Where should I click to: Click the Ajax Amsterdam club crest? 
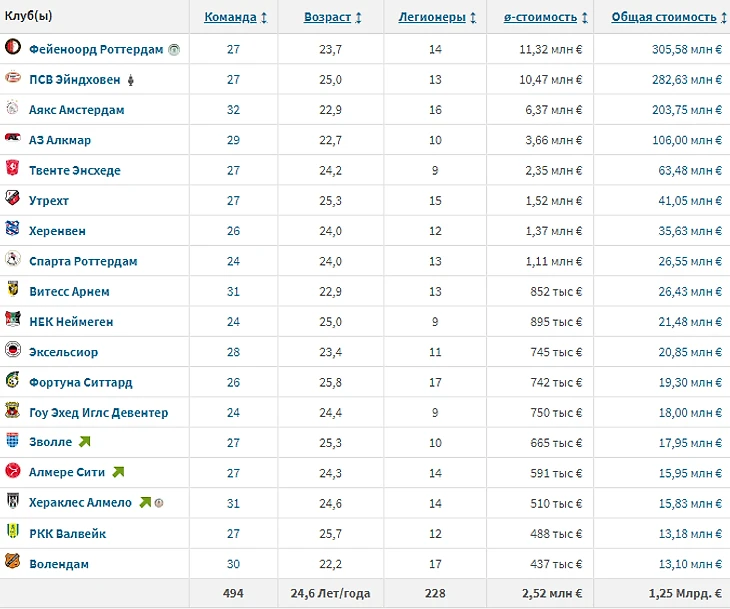point(13,107)
